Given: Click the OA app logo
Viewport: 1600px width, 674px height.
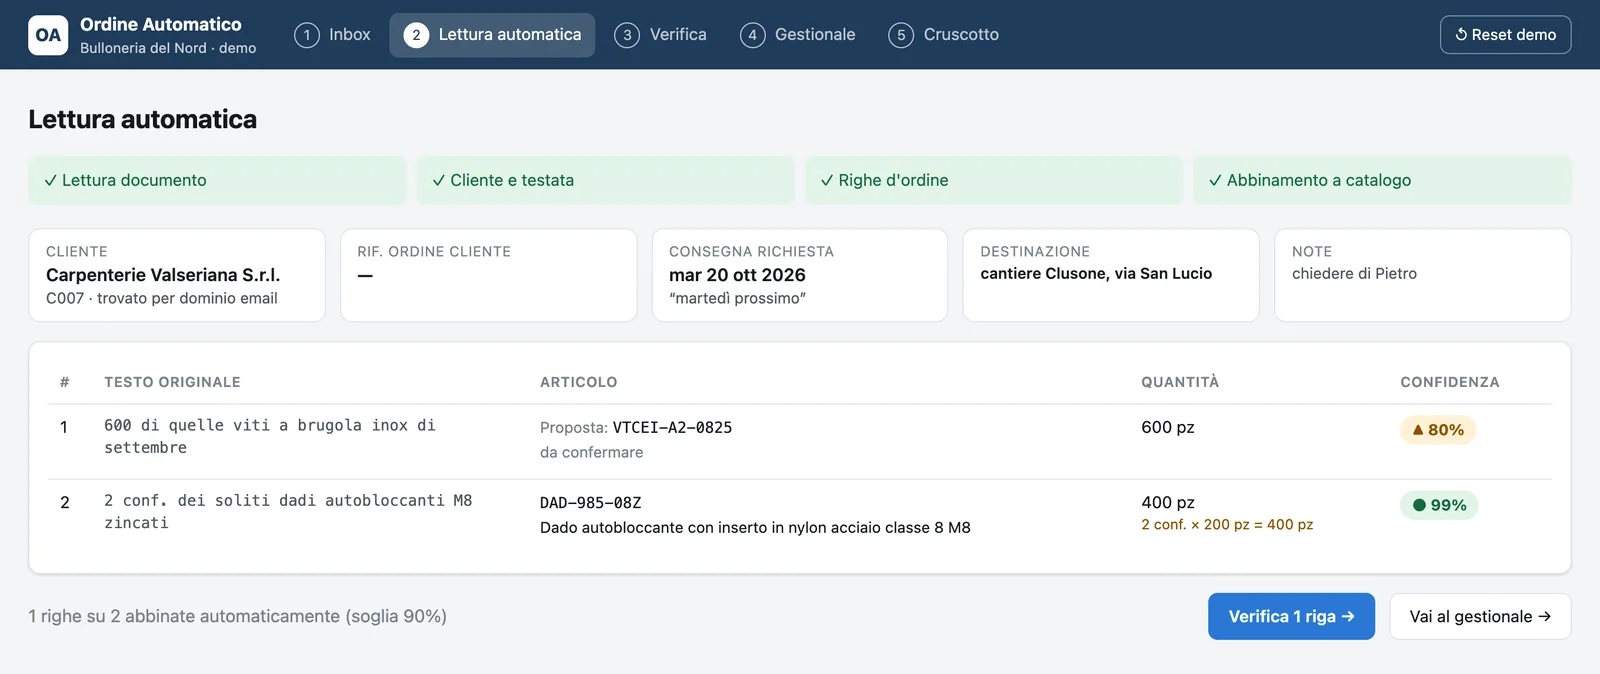Looking at the screenshot, I should pos(48,35).
